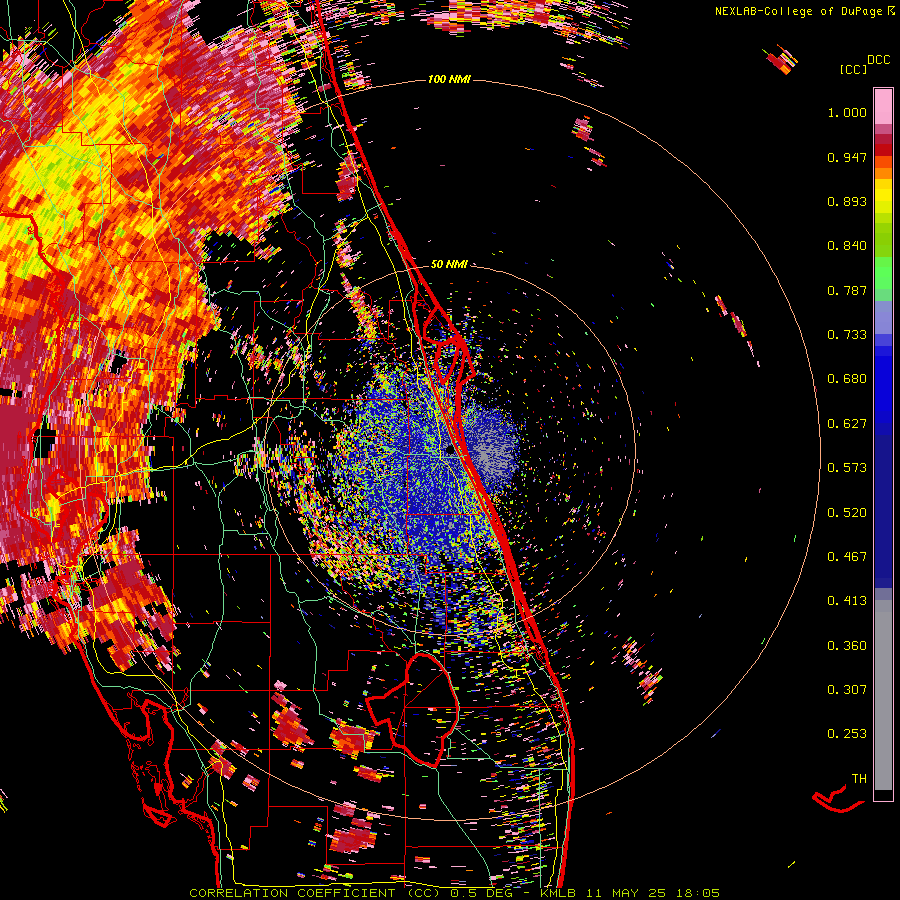Pick the bright green color bar segment
The width and height of the screenshot is (900, 900).
click(883, 273)
